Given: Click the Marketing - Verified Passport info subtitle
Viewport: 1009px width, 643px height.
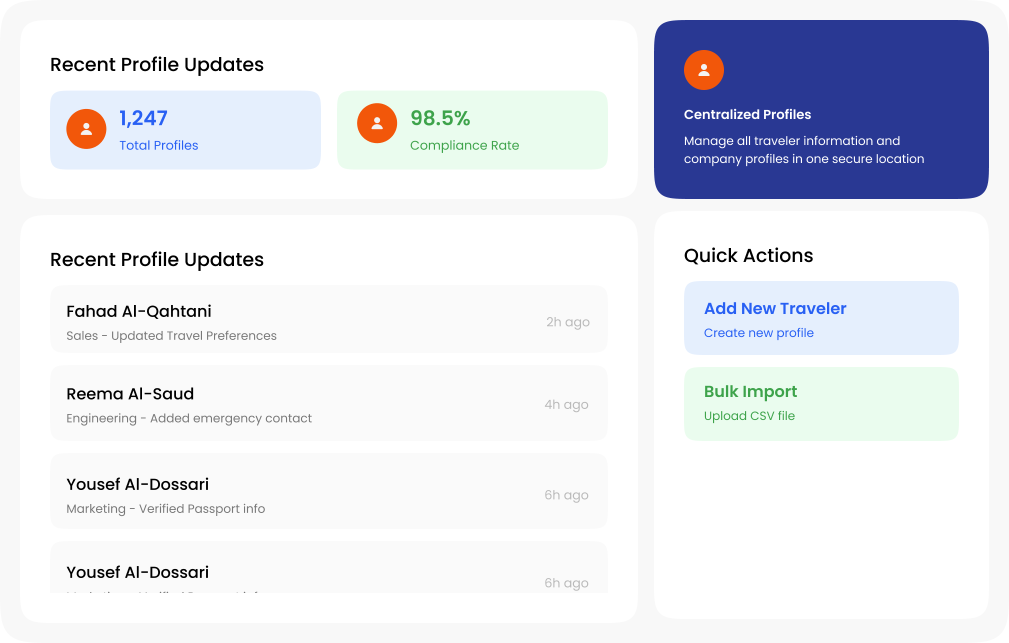Looking at the screenshot, I should (x=166, y=509).
